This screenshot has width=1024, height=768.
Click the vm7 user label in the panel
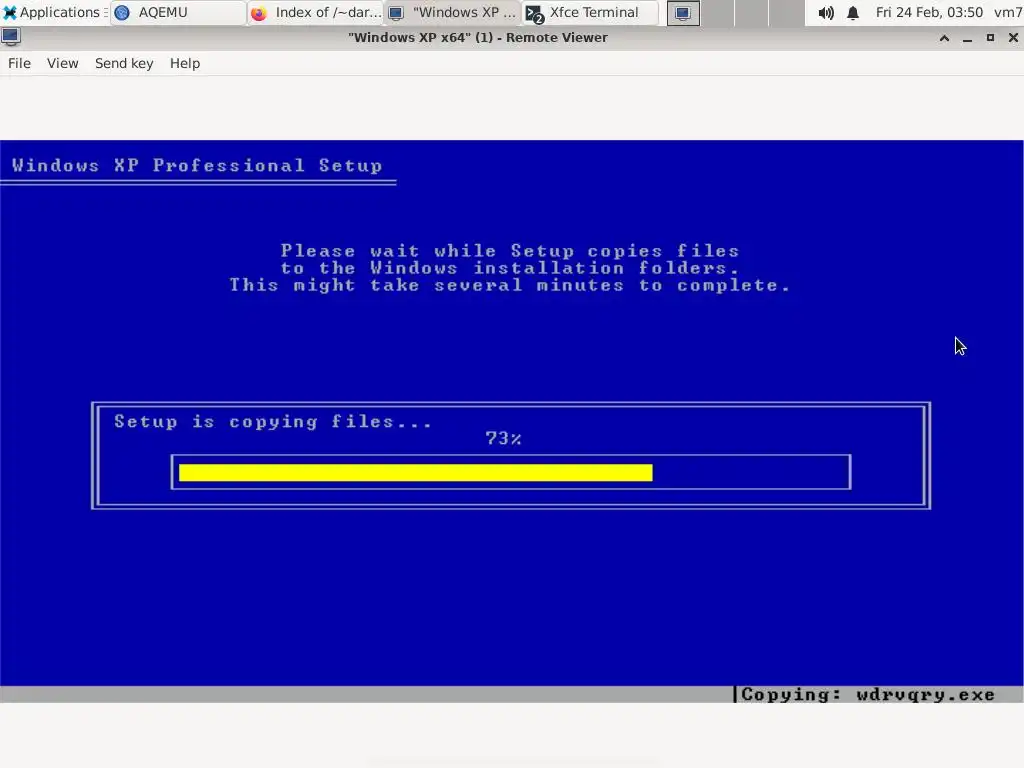pyautogui.click(x=1008, y=12)
